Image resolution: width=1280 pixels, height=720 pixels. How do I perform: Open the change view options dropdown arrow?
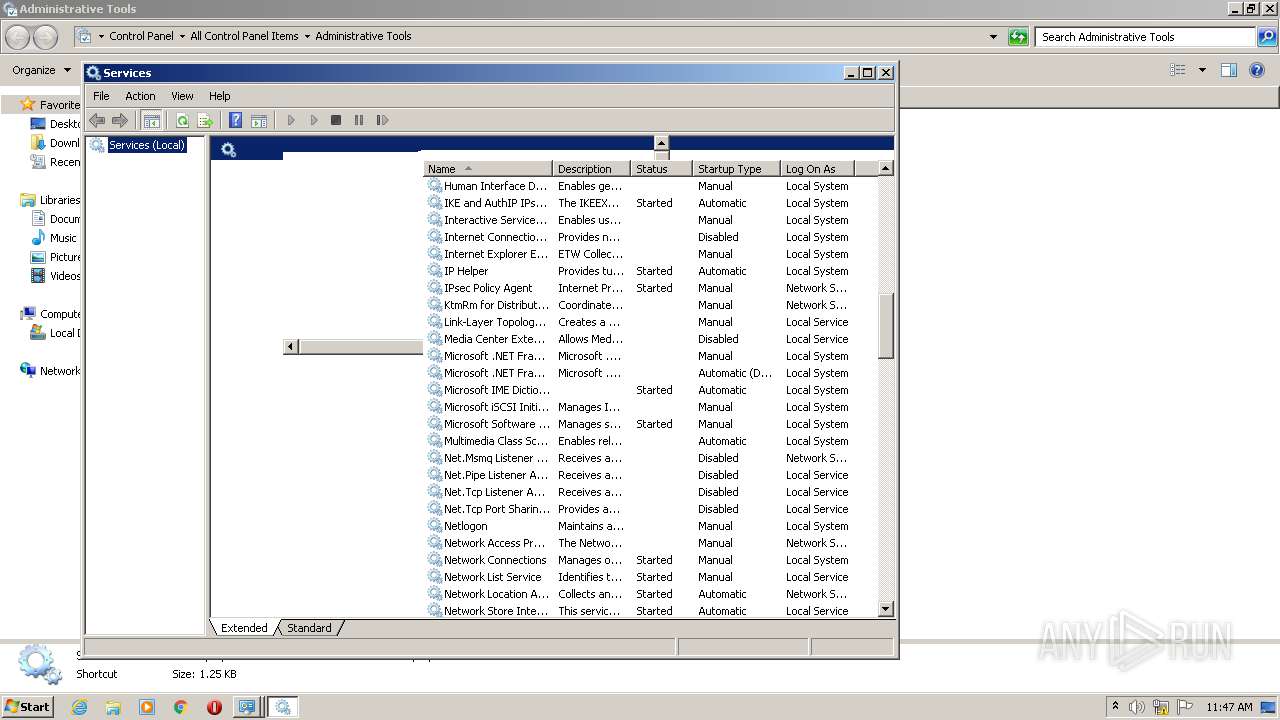point(1202,70)
